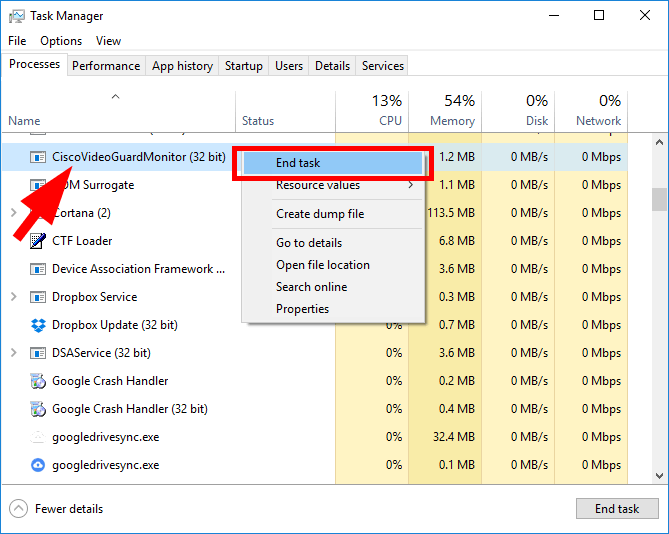This screenshot has width=669, height=534.
Task: Click the scrollbar down arrow
Action: [660, 475]
